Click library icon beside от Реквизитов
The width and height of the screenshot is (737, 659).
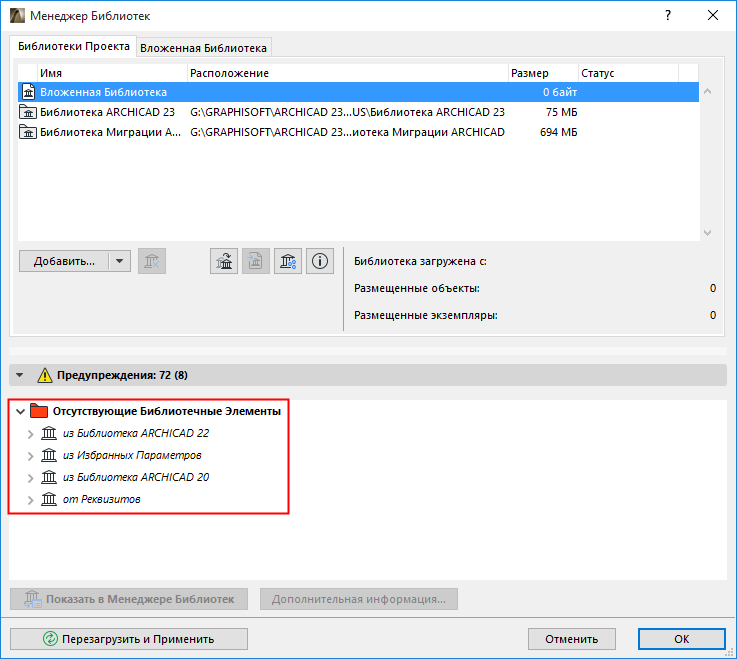[49, 499]
